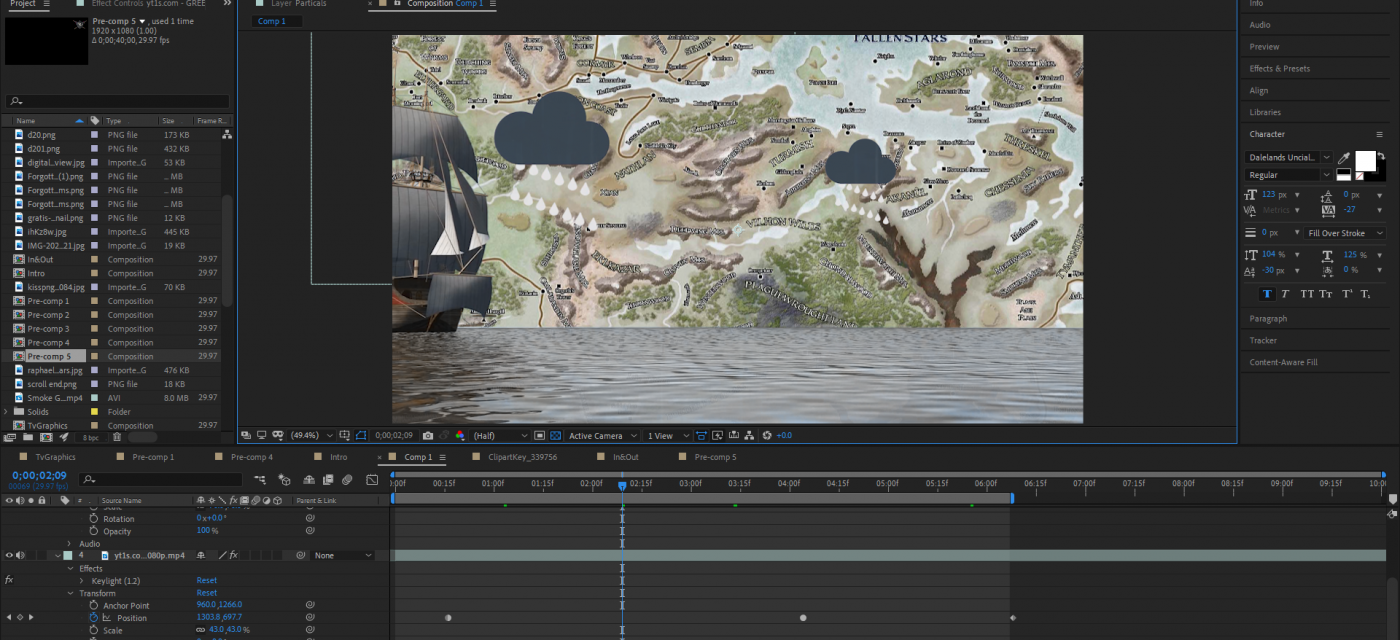Reset the Keylight (1.2) effect
The height and width of the screenshot is (640, 1400).
click(x=206, y=580)
